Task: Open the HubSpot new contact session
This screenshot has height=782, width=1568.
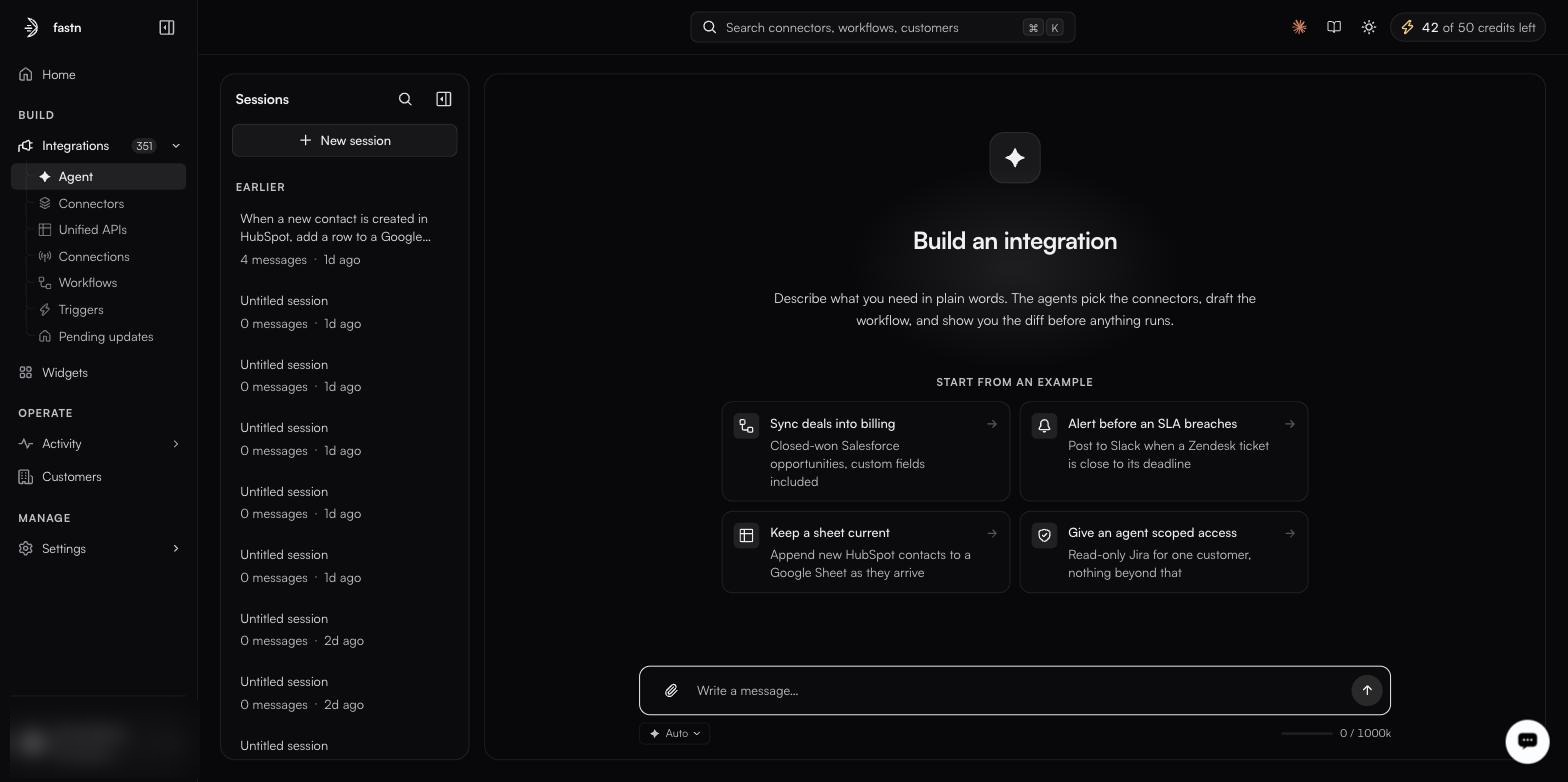Action: [x=345, y=238]
